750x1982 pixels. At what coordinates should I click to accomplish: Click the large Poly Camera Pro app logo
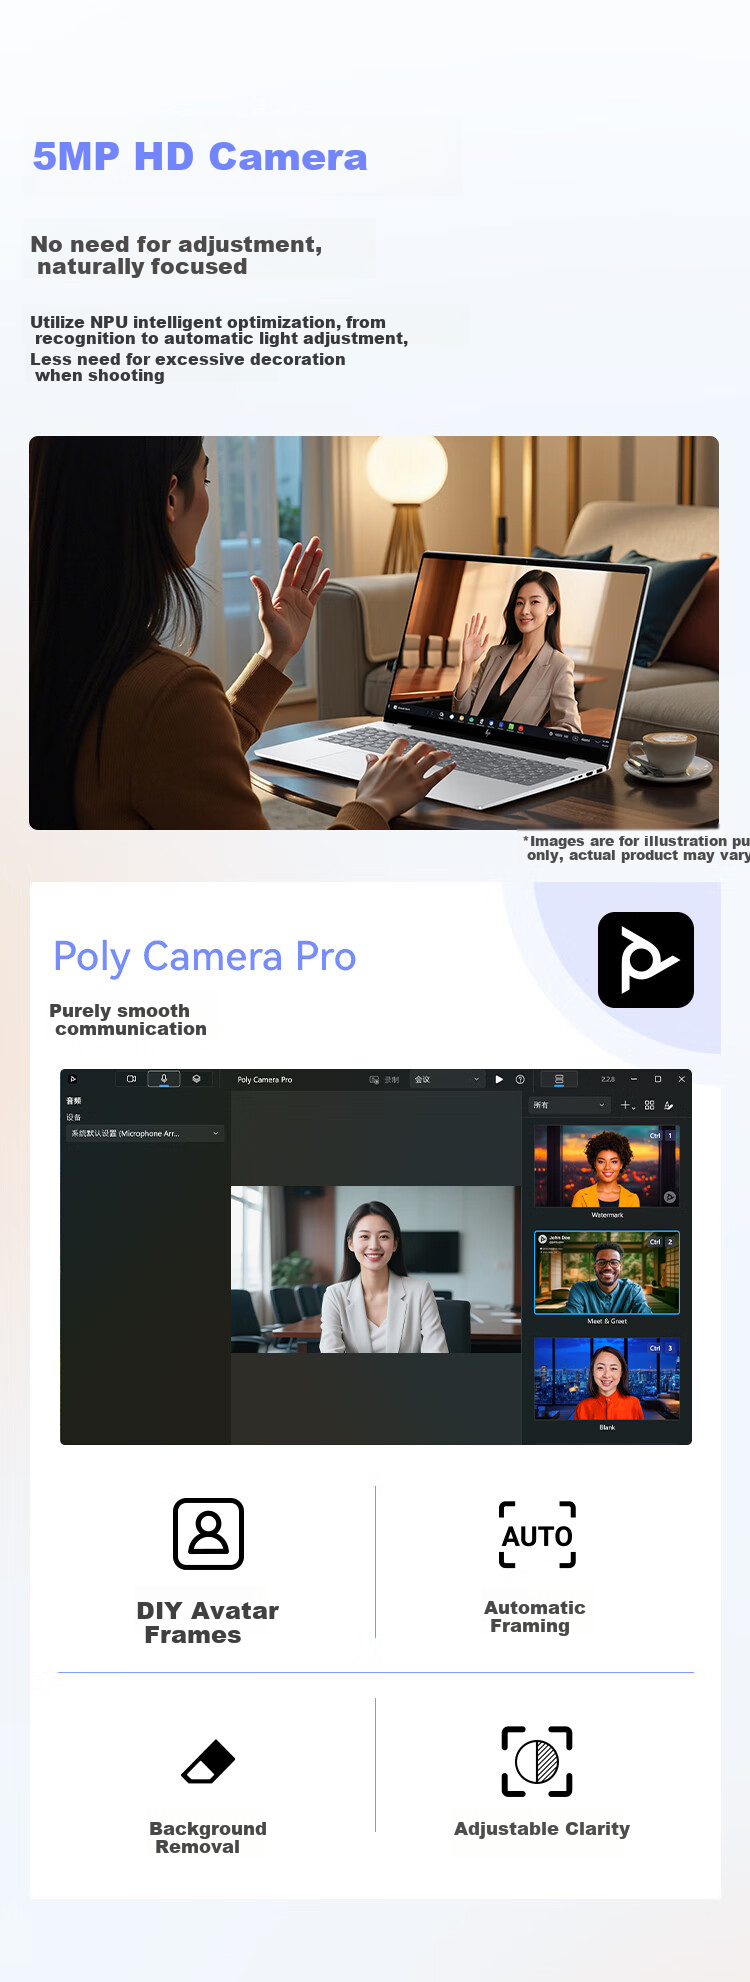tap(646, 960)
